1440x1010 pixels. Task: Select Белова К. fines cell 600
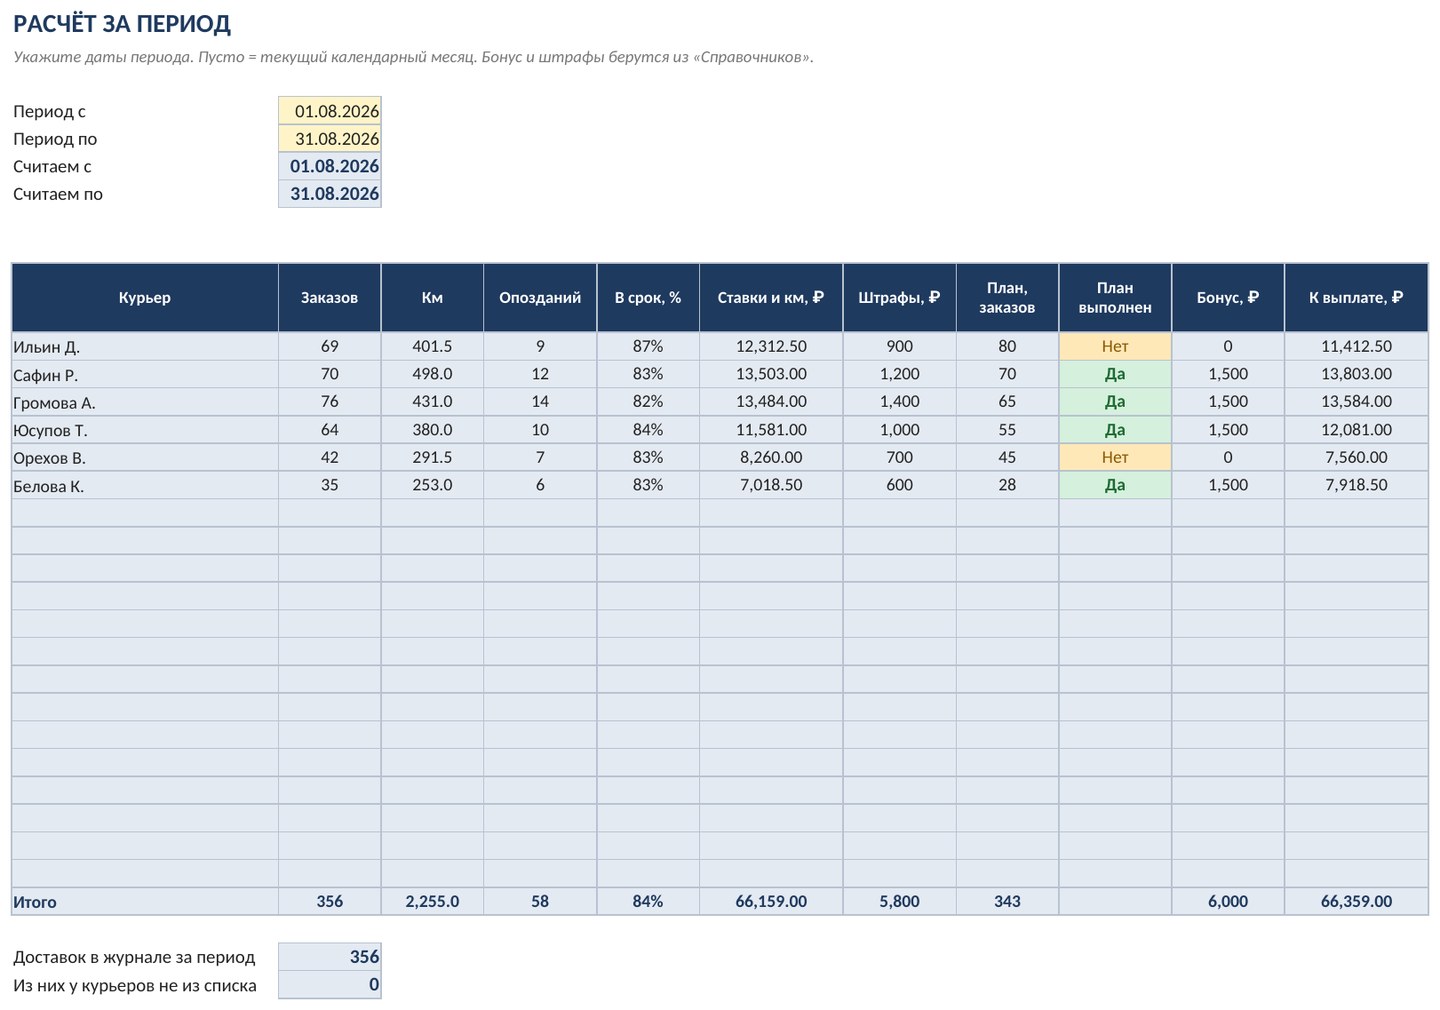pyautogui.click(x=900, y=485)
